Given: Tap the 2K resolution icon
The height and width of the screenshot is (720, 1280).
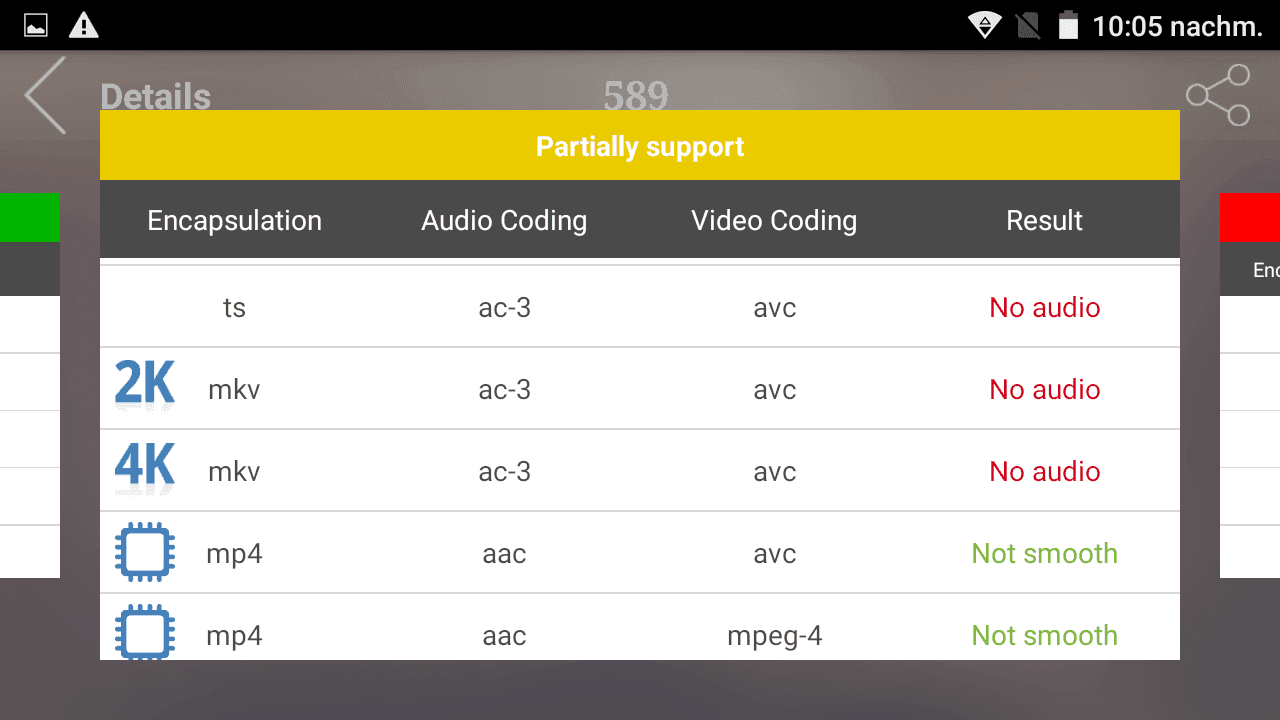Looking at the screenshot, I should point(145,386).
